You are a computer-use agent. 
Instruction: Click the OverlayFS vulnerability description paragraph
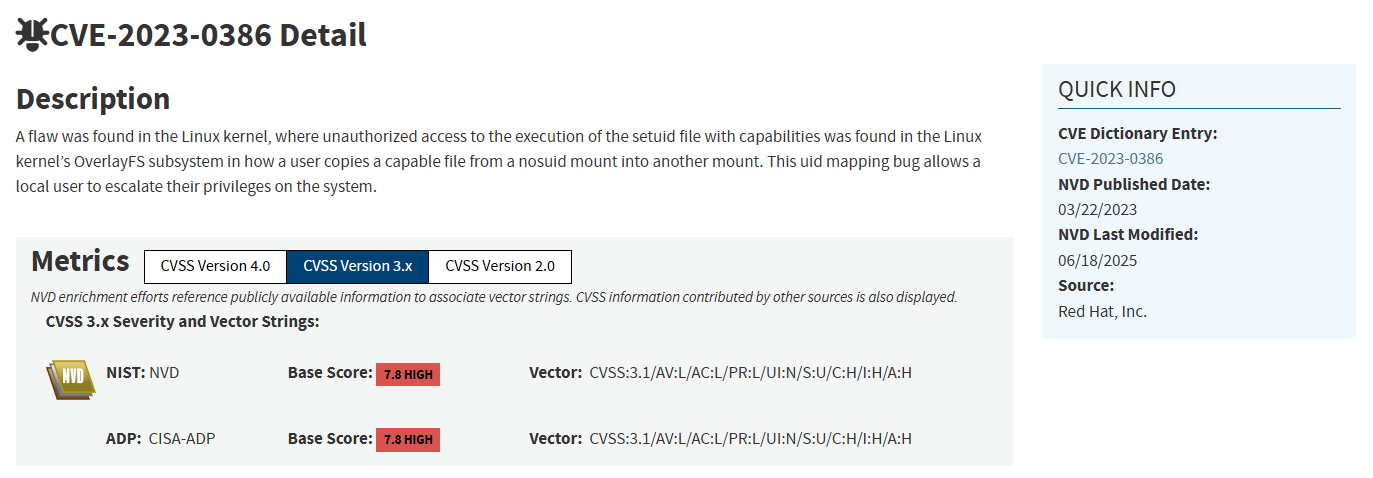[x=498, y=162]
